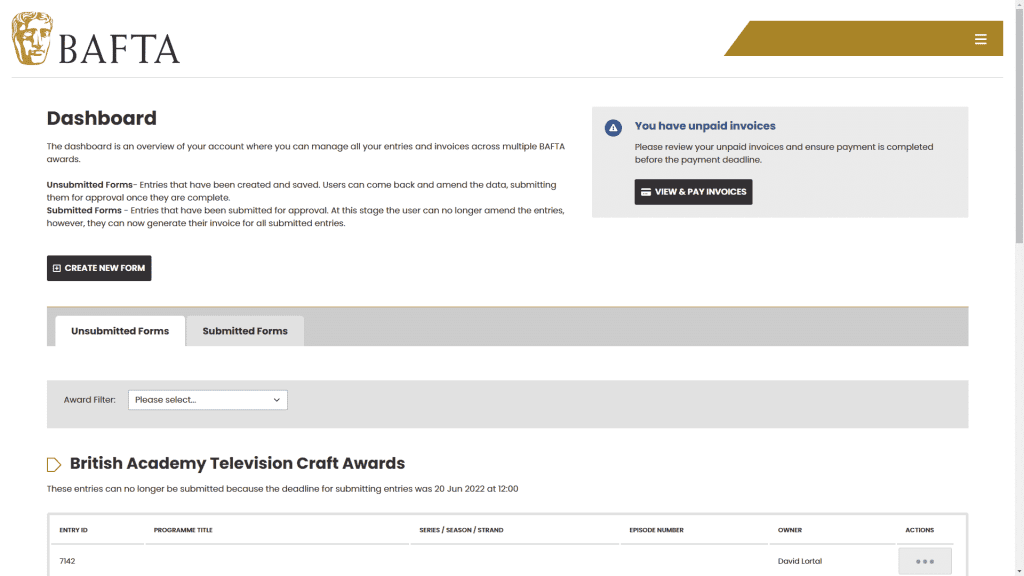Select the Unsubmitted Forms tab

point(120,331)
